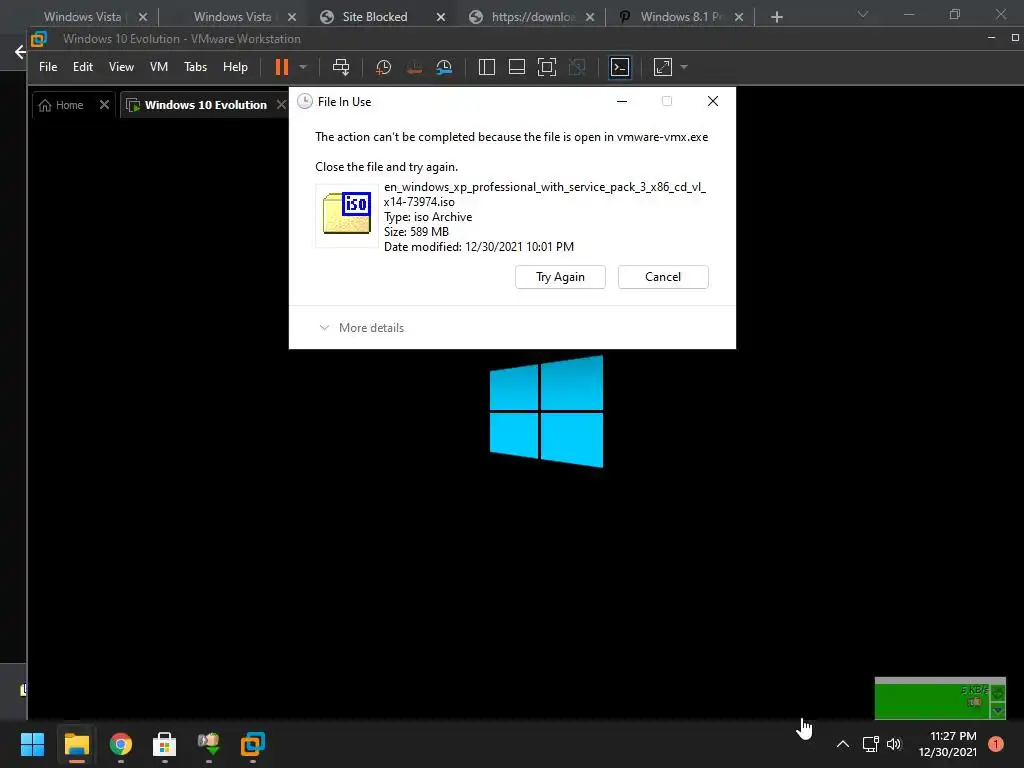
Task: Switch to the Site Blocked browser tab
Action: 374,17
